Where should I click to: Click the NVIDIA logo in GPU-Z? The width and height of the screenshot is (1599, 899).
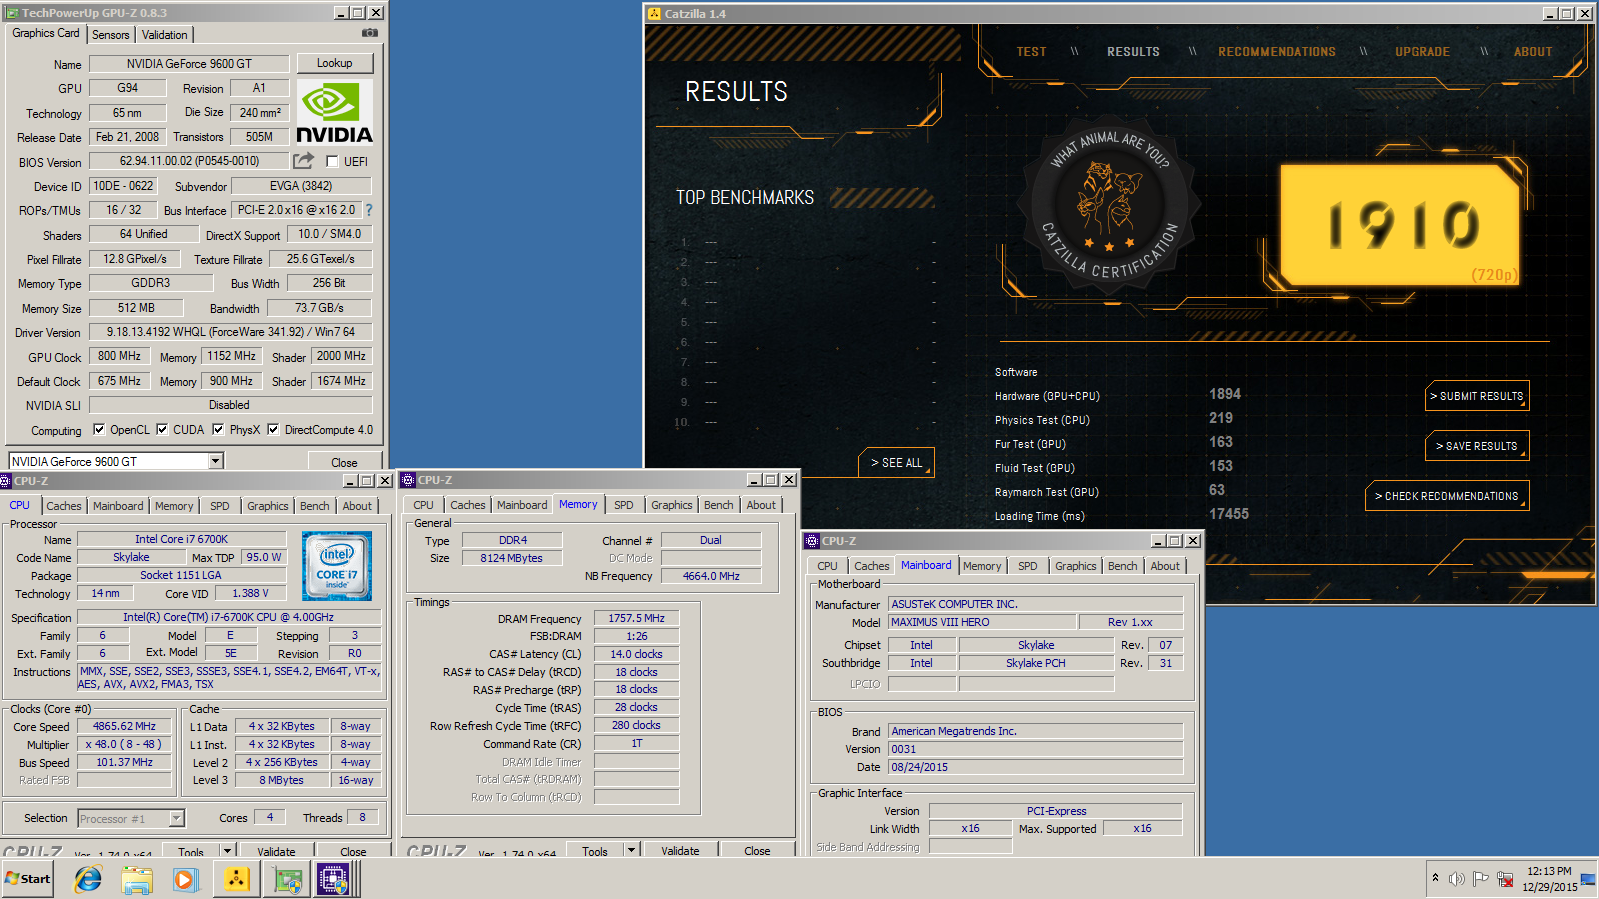click(x=335, y=113)
